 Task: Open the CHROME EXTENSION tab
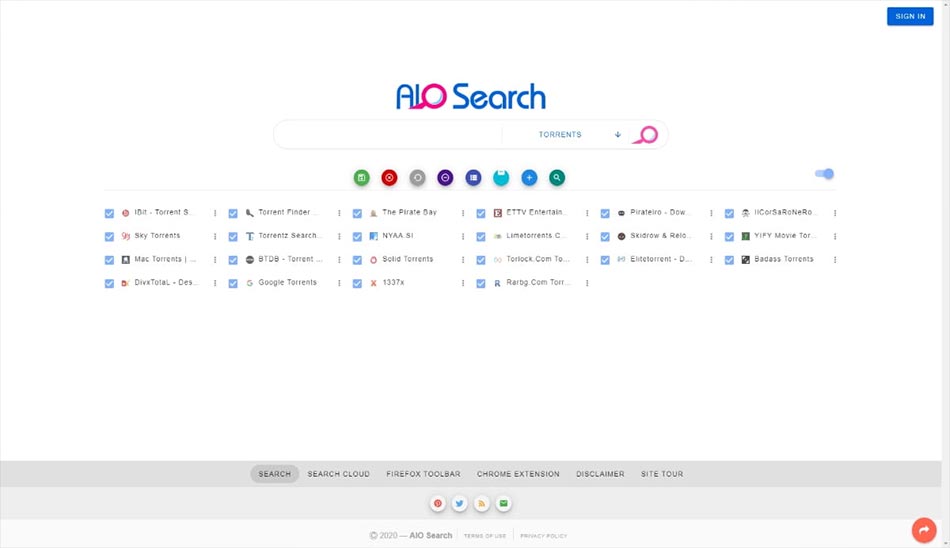click(x=518, y=474)
